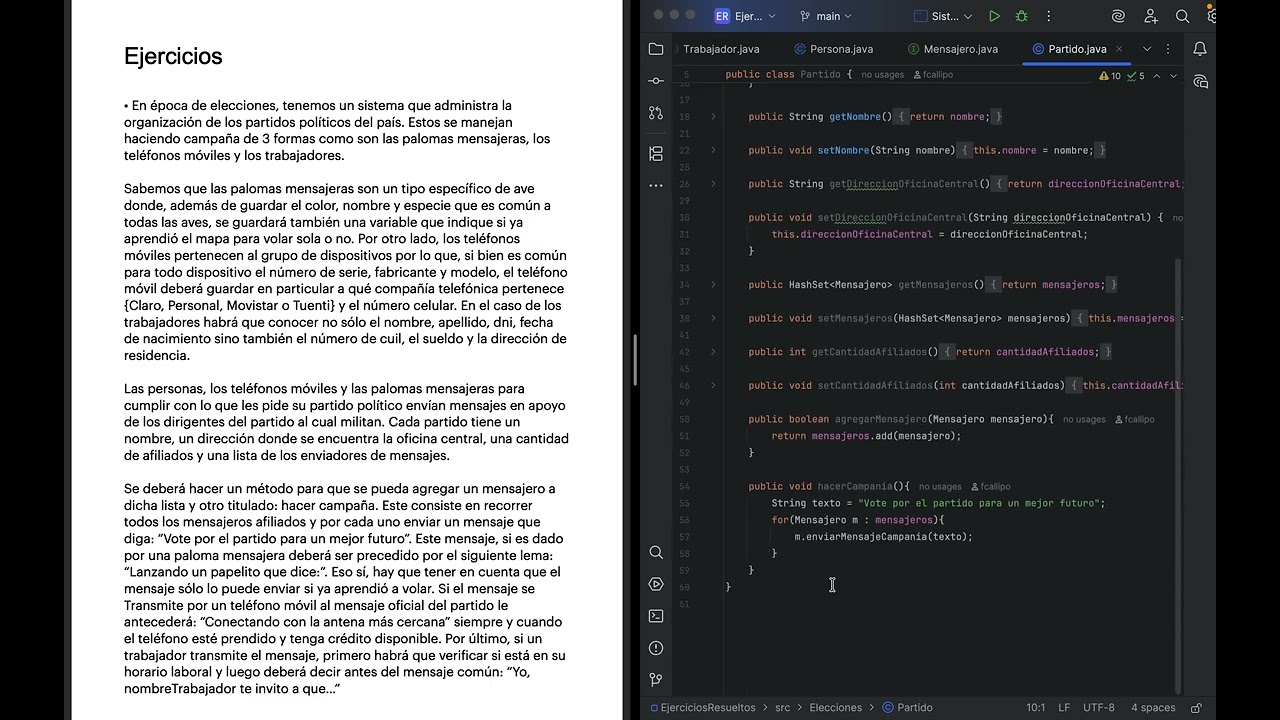The image size is (1280, 720).
Task: Click the document pane's vertical scrollbar
Action: (635, 360)
